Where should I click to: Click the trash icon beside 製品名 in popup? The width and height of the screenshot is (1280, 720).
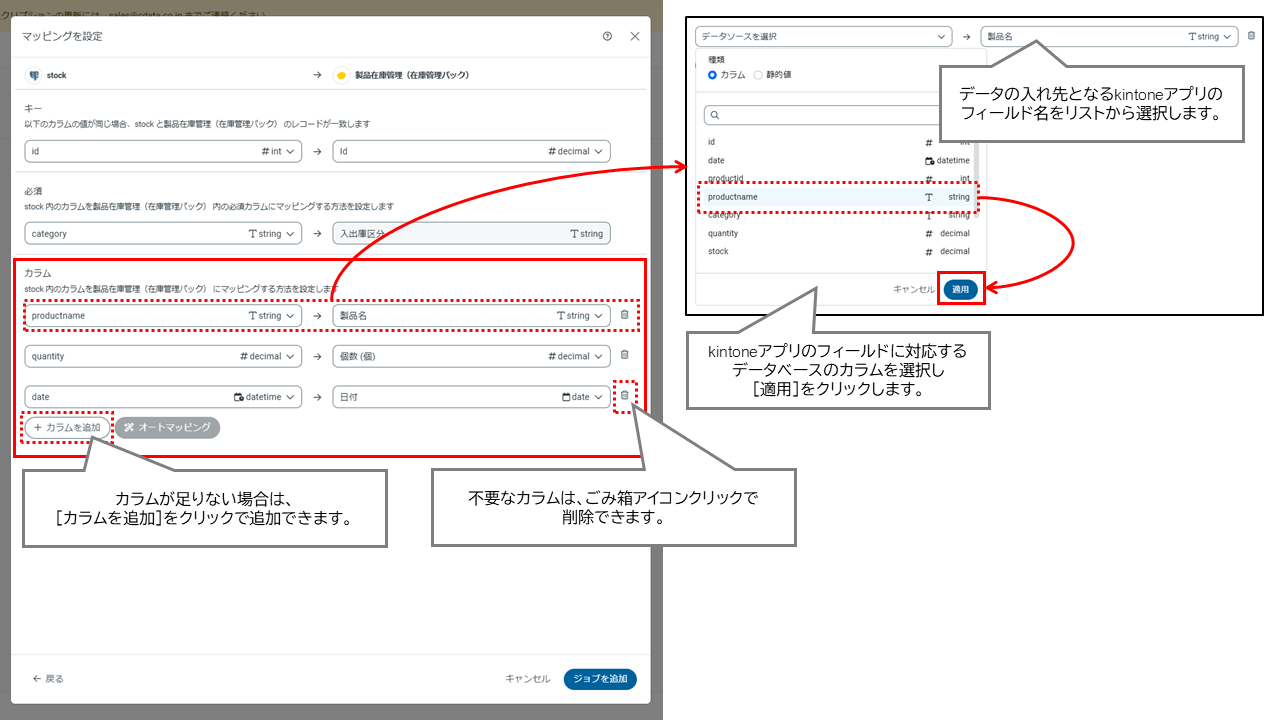1251,36
